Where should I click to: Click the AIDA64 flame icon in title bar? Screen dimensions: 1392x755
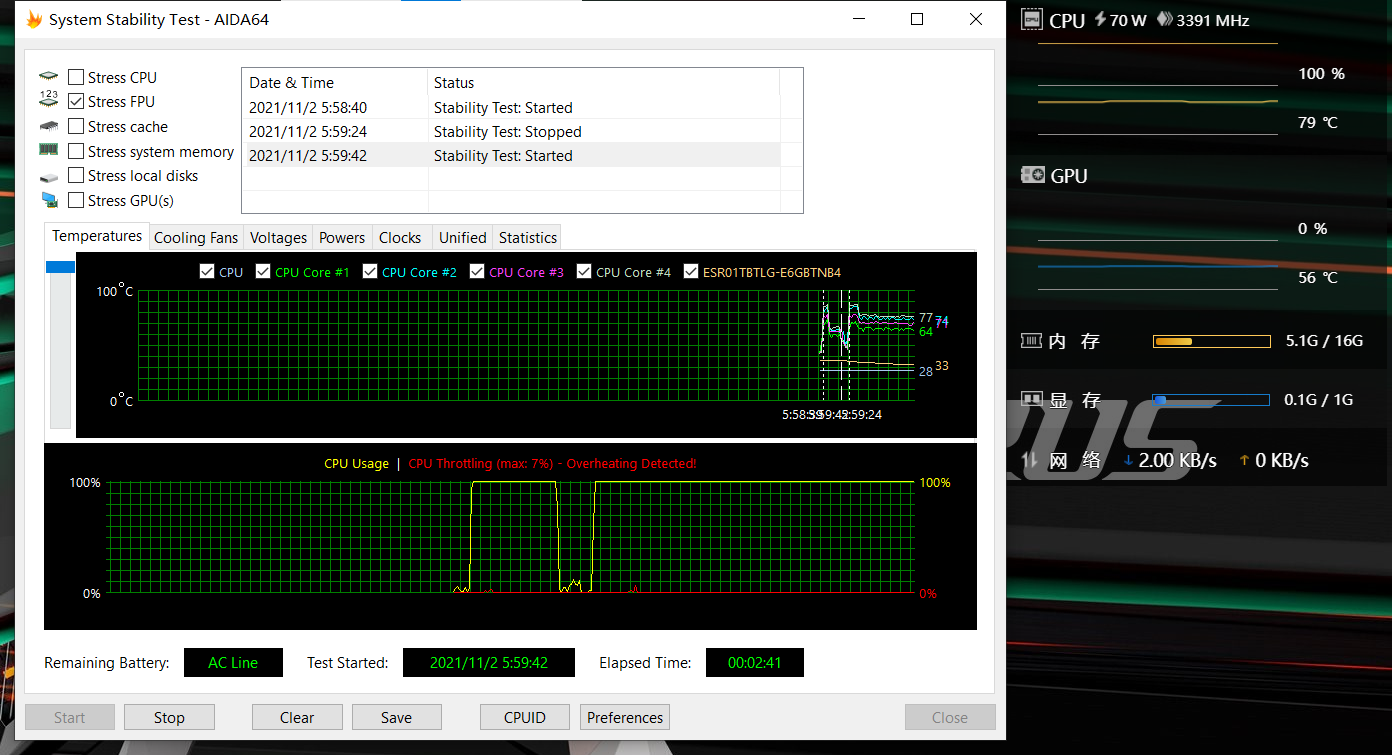pyautogui.click(x=34, y=20)
